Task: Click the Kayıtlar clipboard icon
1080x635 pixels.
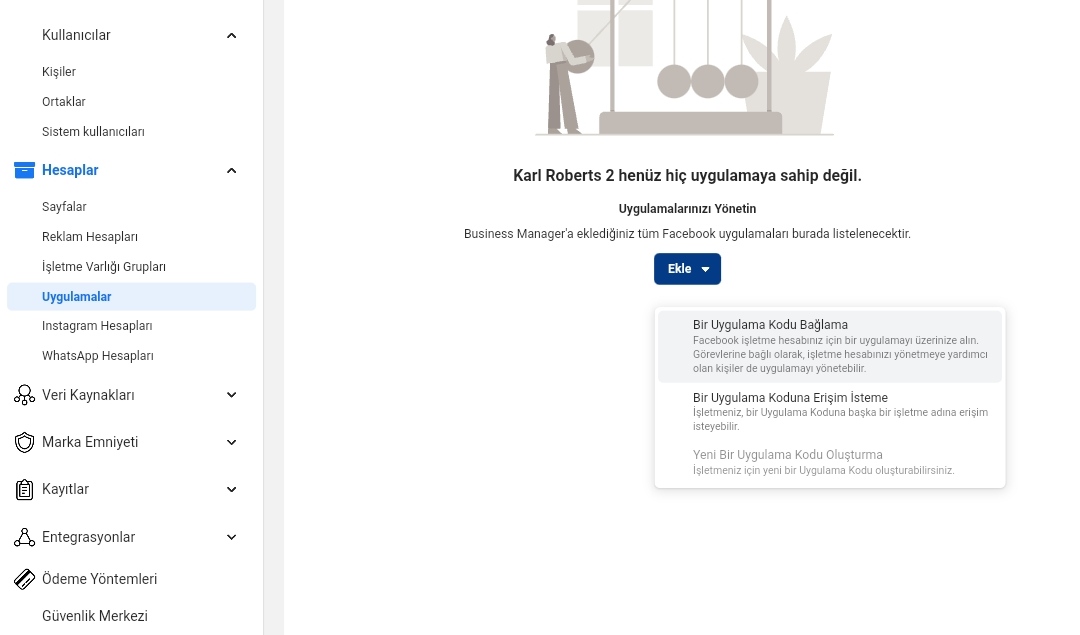Action: [x=24, y=490]
